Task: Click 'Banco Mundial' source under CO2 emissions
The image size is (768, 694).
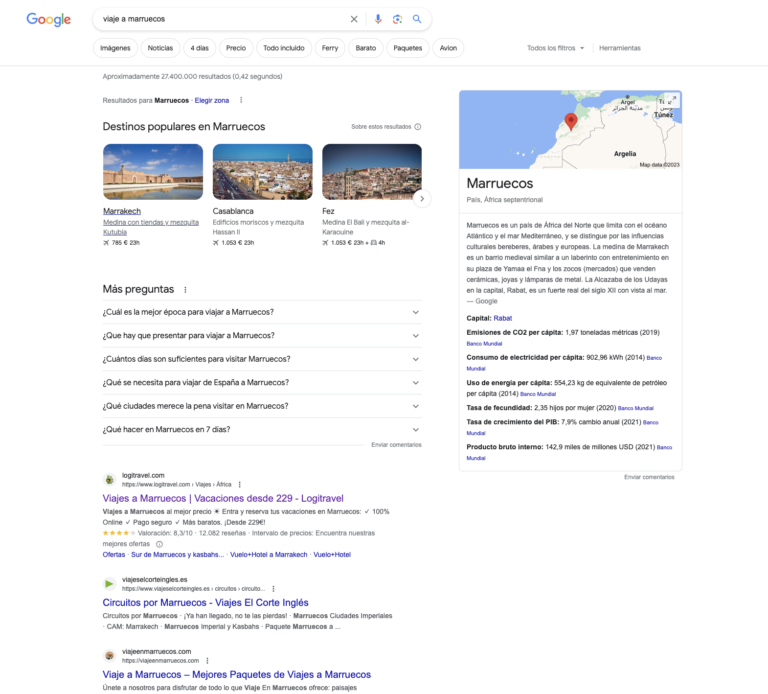Action: coord(484,344)
